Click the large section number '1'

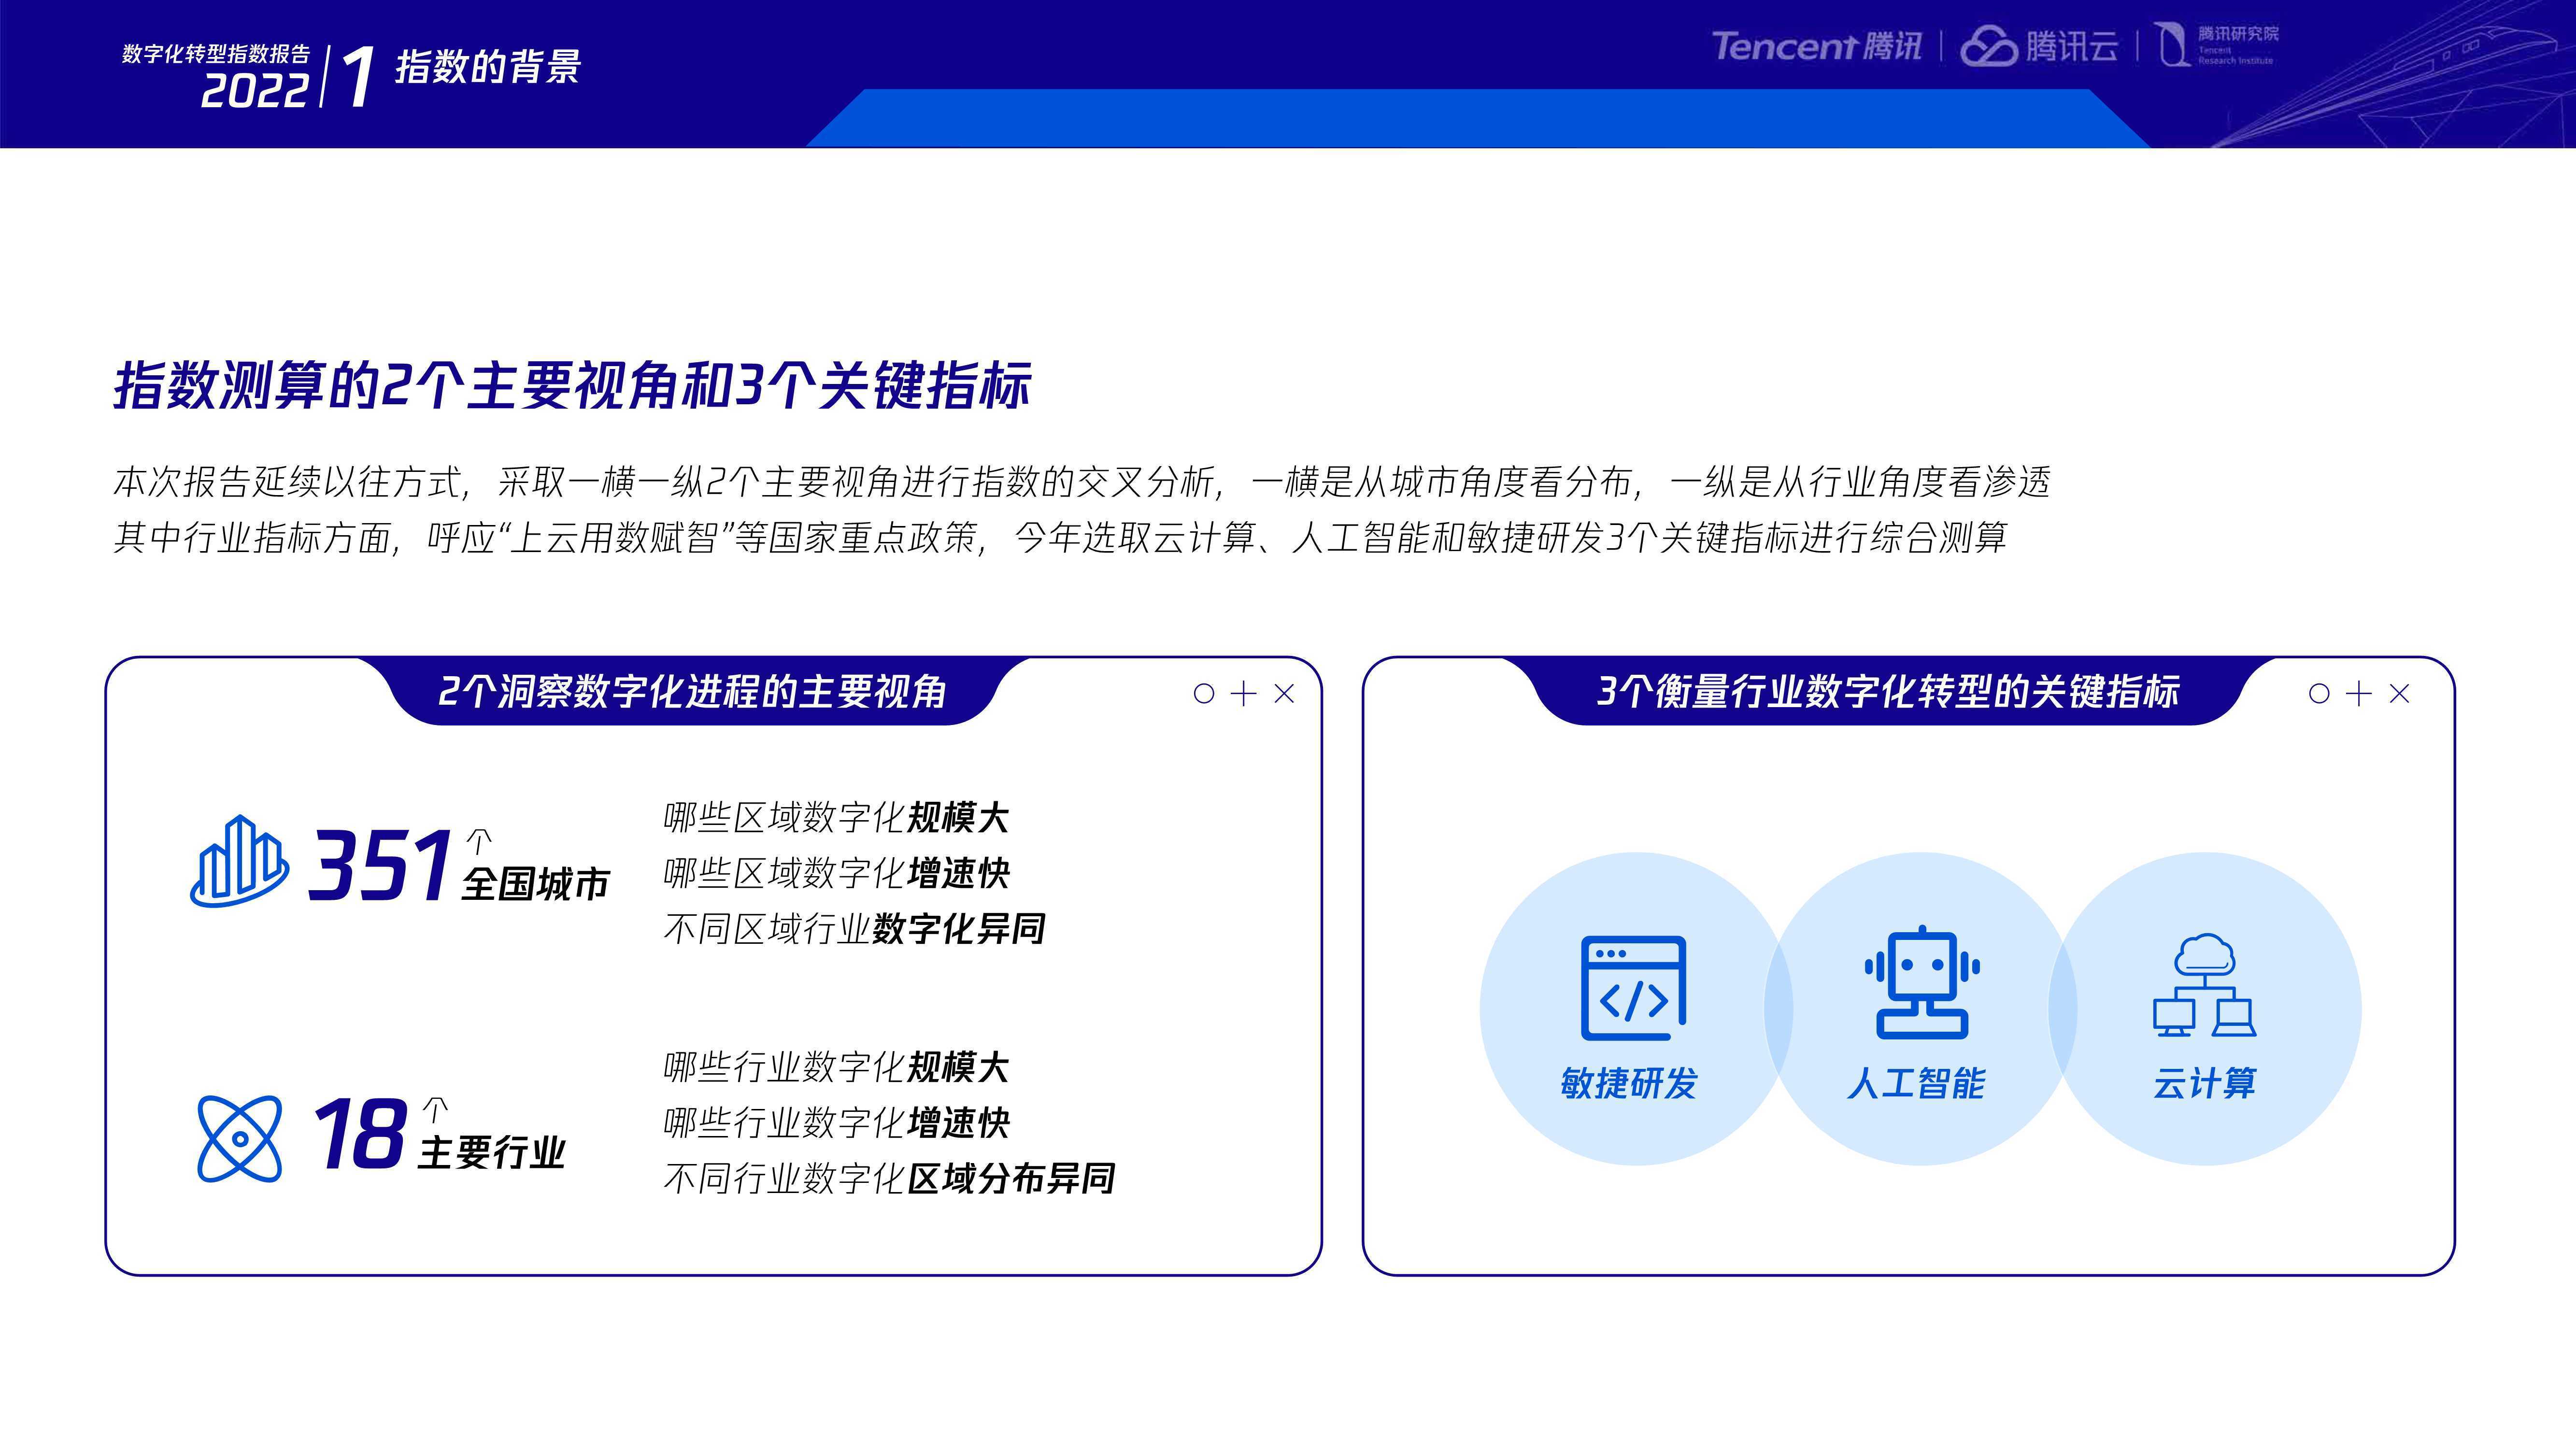coord(358,77)
